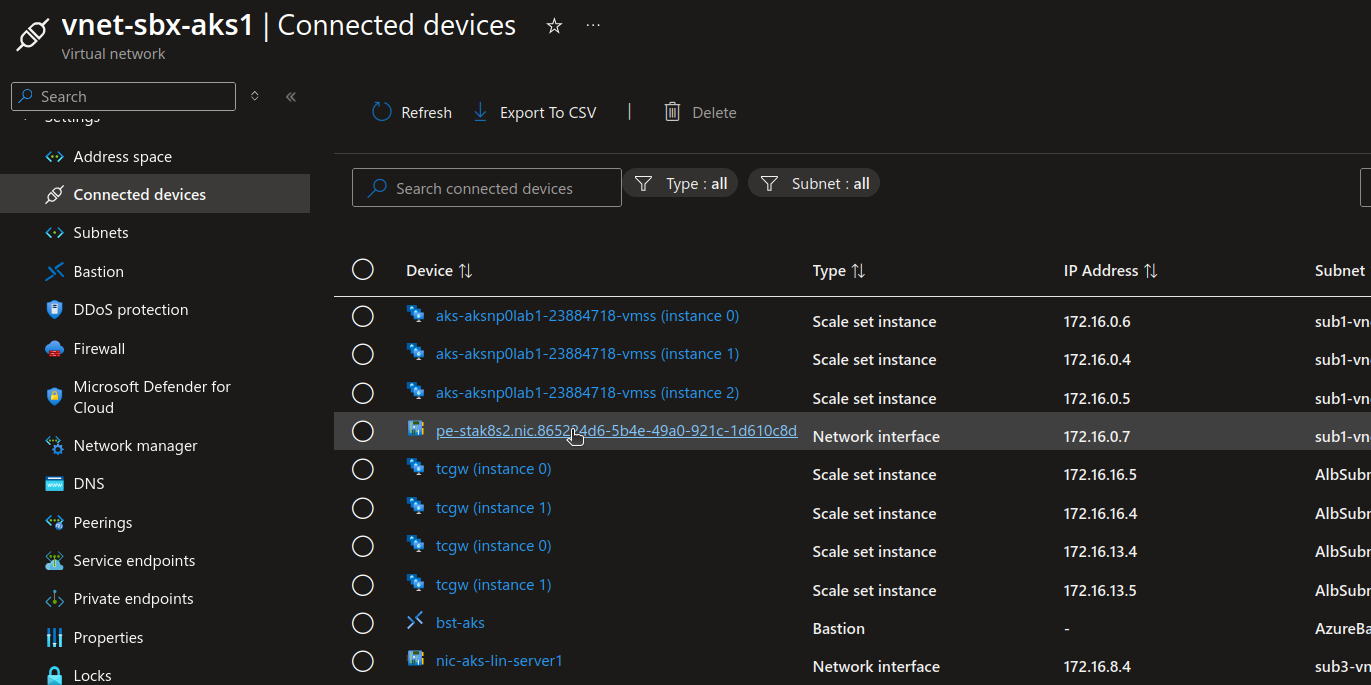
Task: Click the Peerings sidebar icon
Action: pos(55,522)
